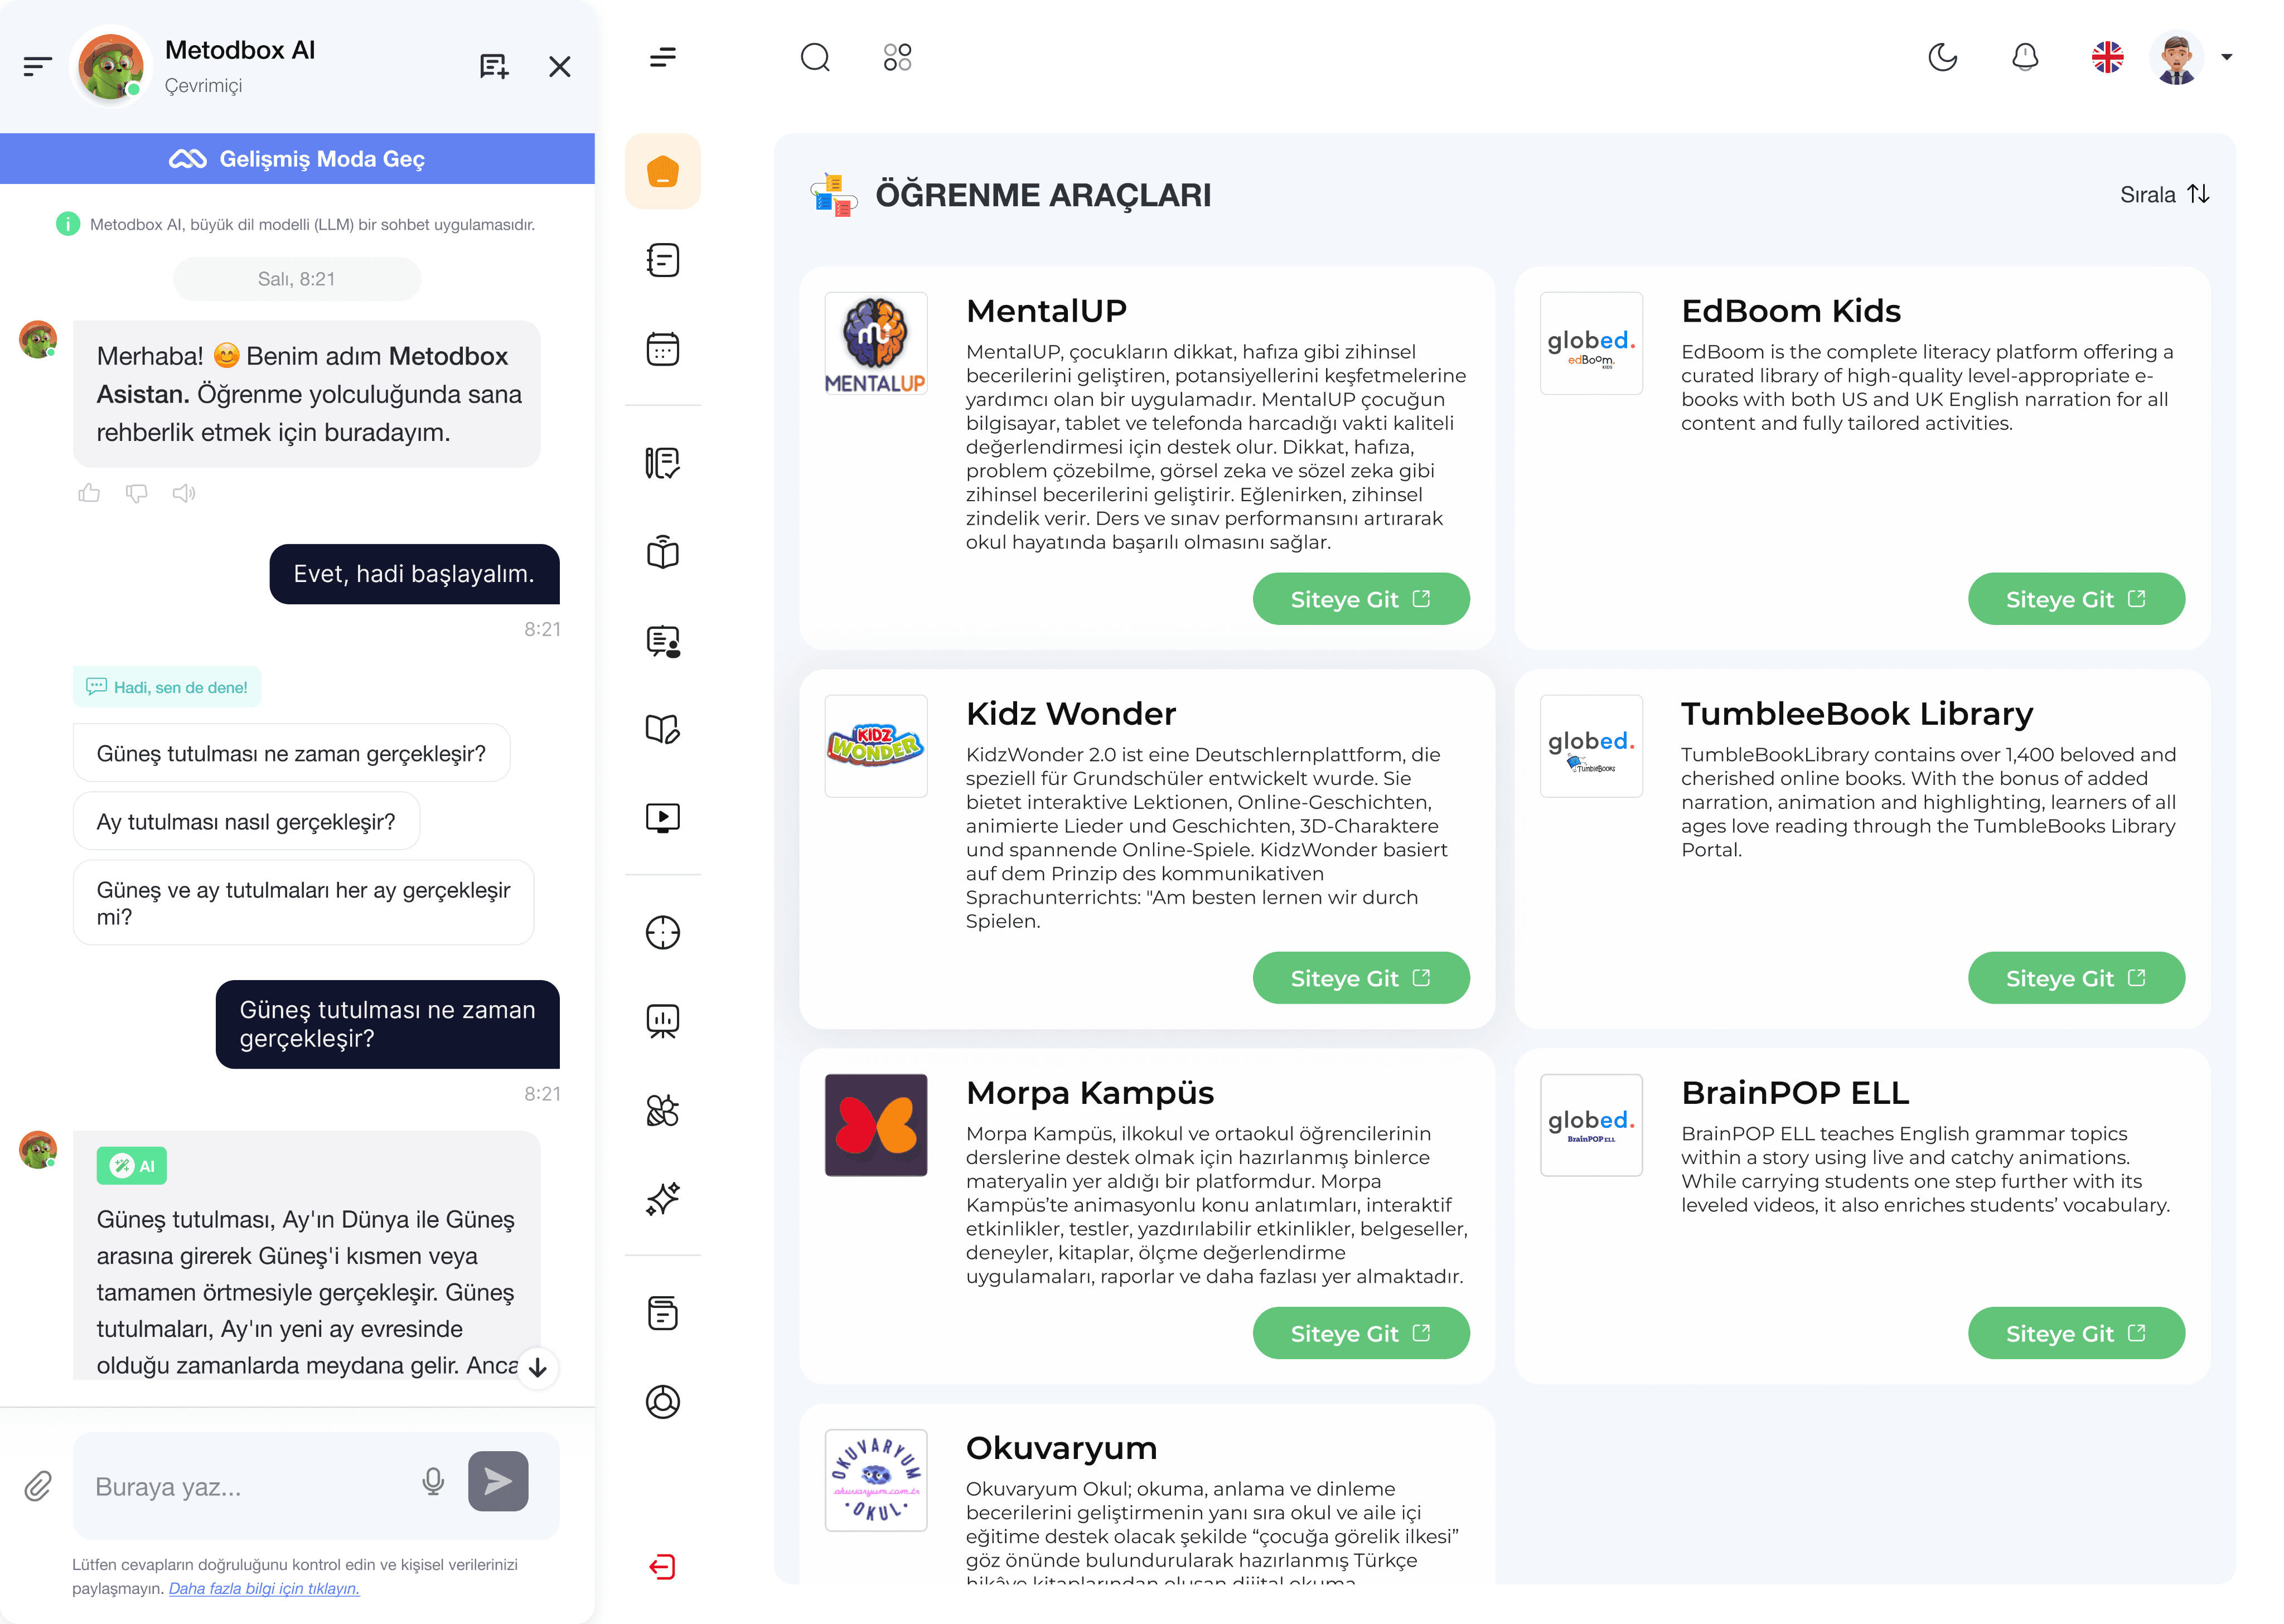Image resolution: width=2284 pixels, height=1624 pixels.
Task: Click the search magnifier icon
Action: pyautogui.click(x=815, y=58)
